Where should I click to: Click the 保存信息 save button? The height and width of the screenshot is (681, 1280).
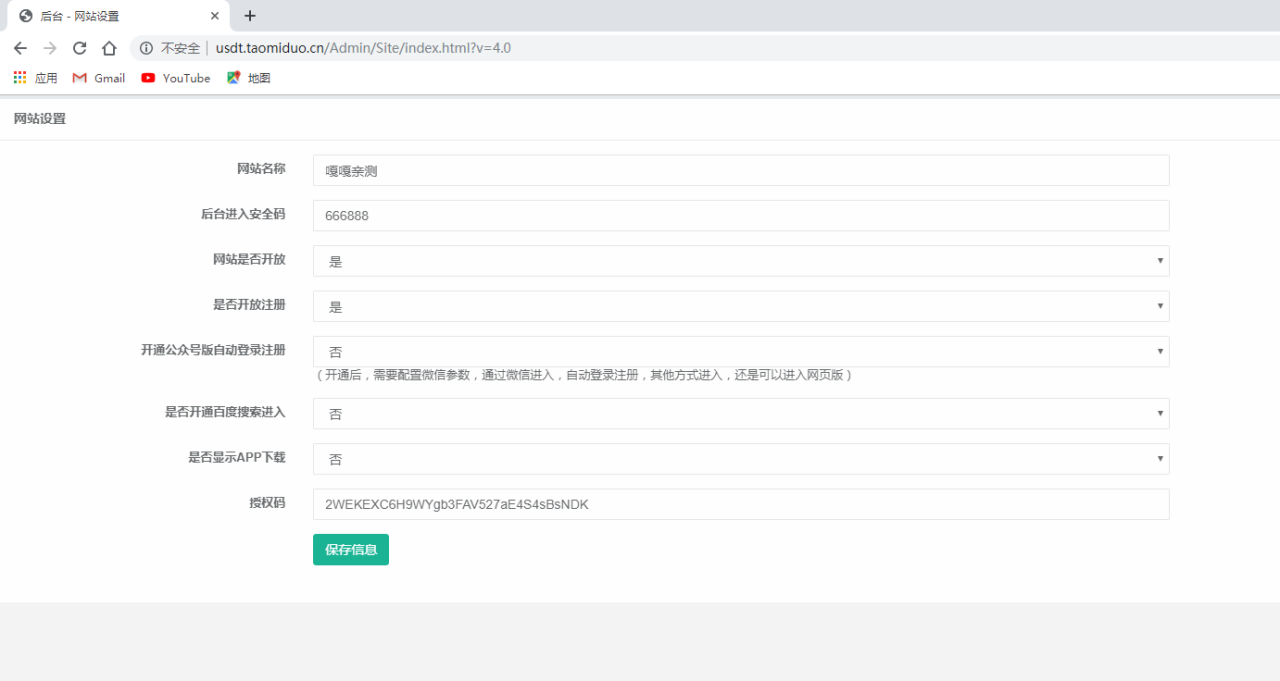click(350, 549)
